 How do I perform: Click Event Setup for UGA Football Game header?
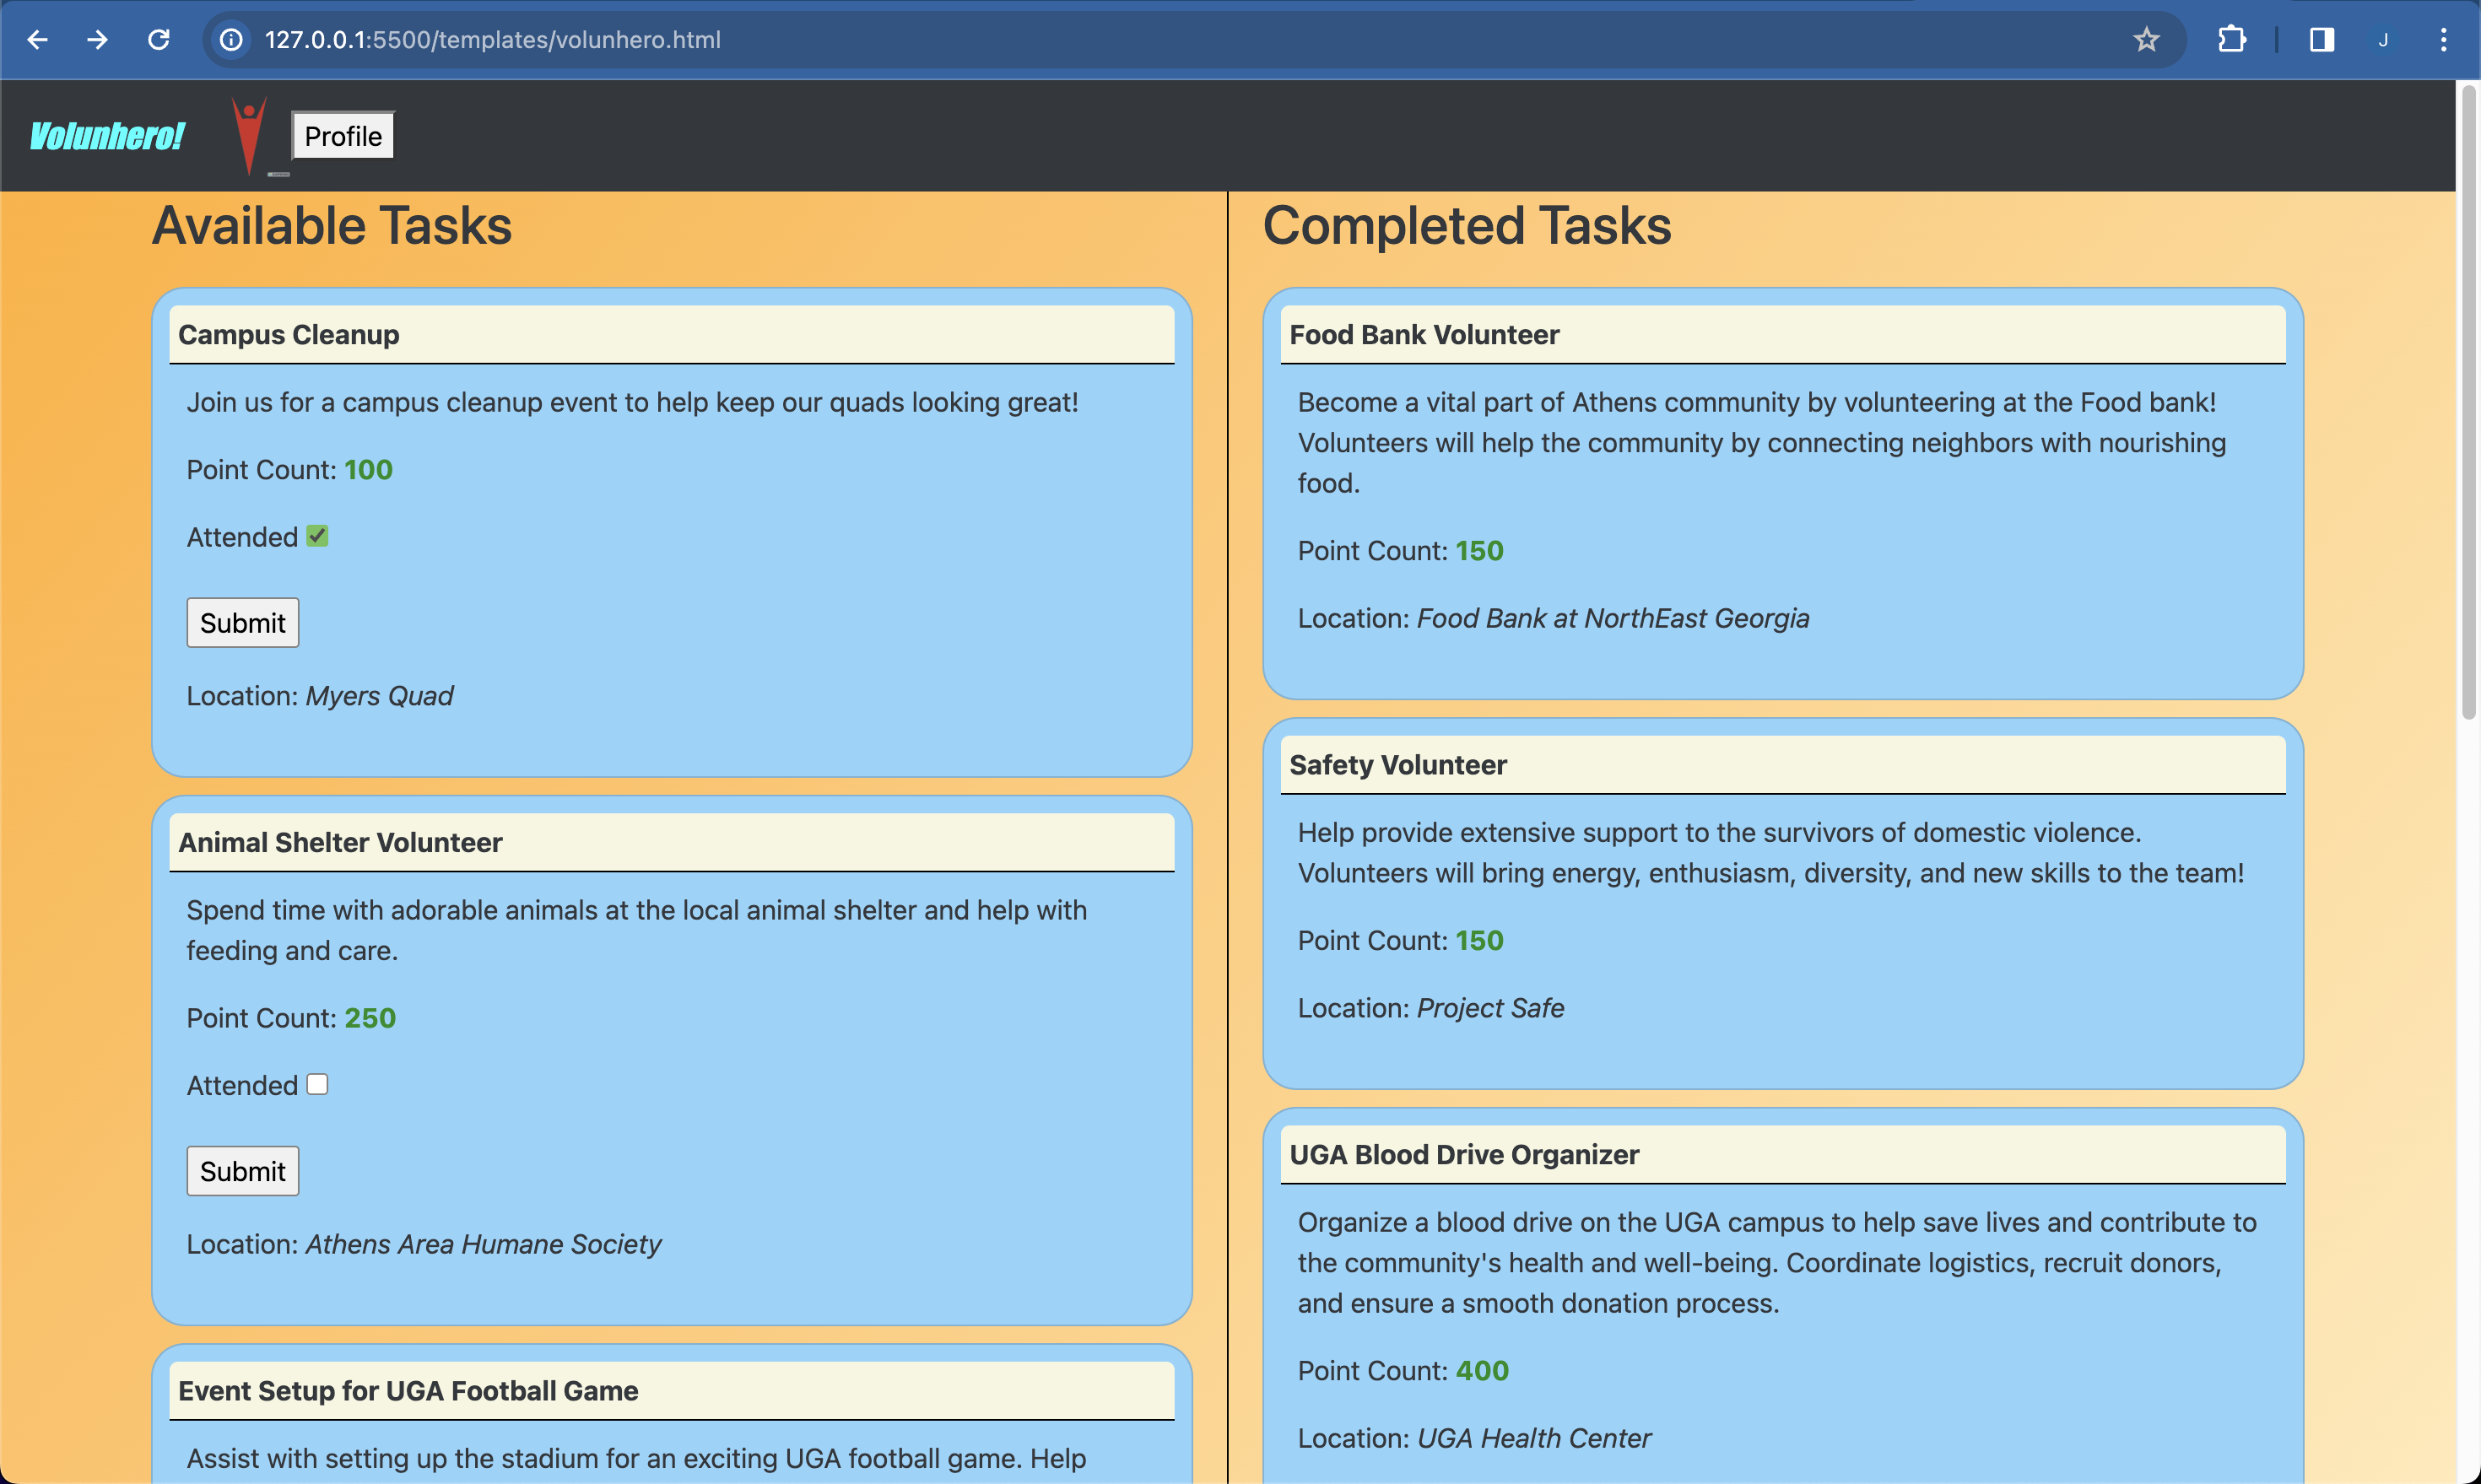(408, 1391)
